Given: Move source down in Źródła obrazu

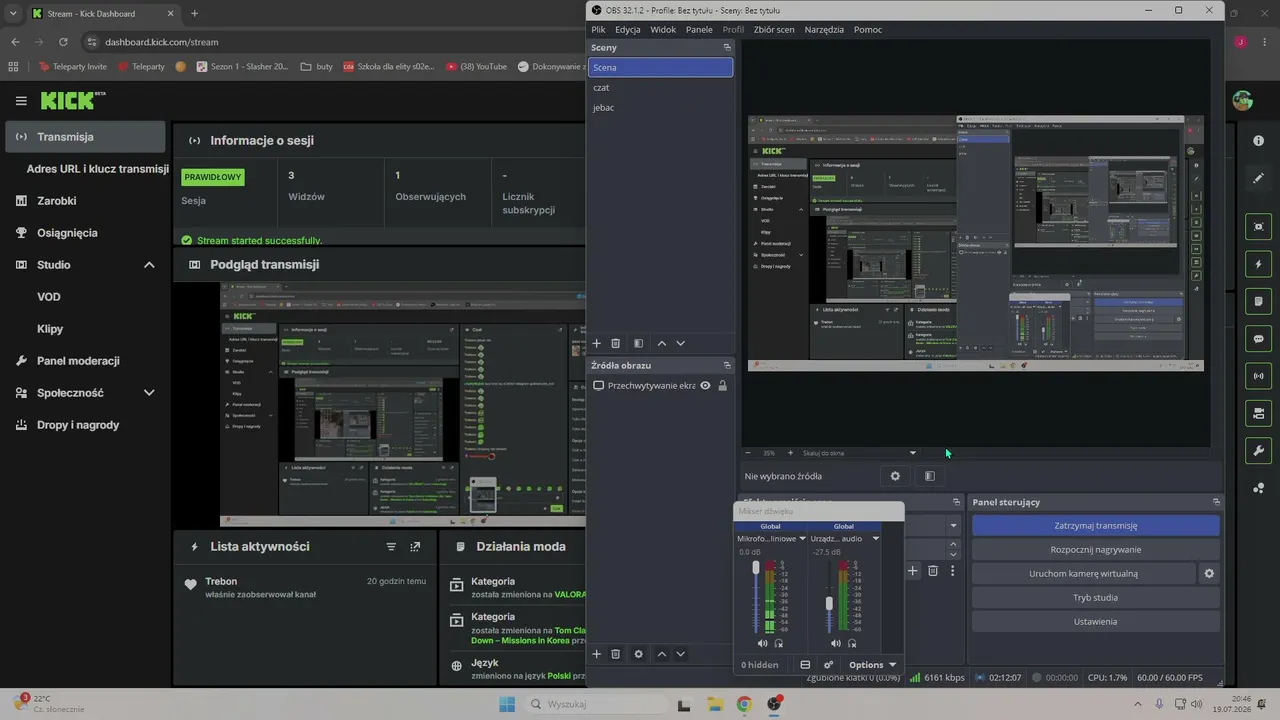Looking at the screenshot, I should (681, 654).
